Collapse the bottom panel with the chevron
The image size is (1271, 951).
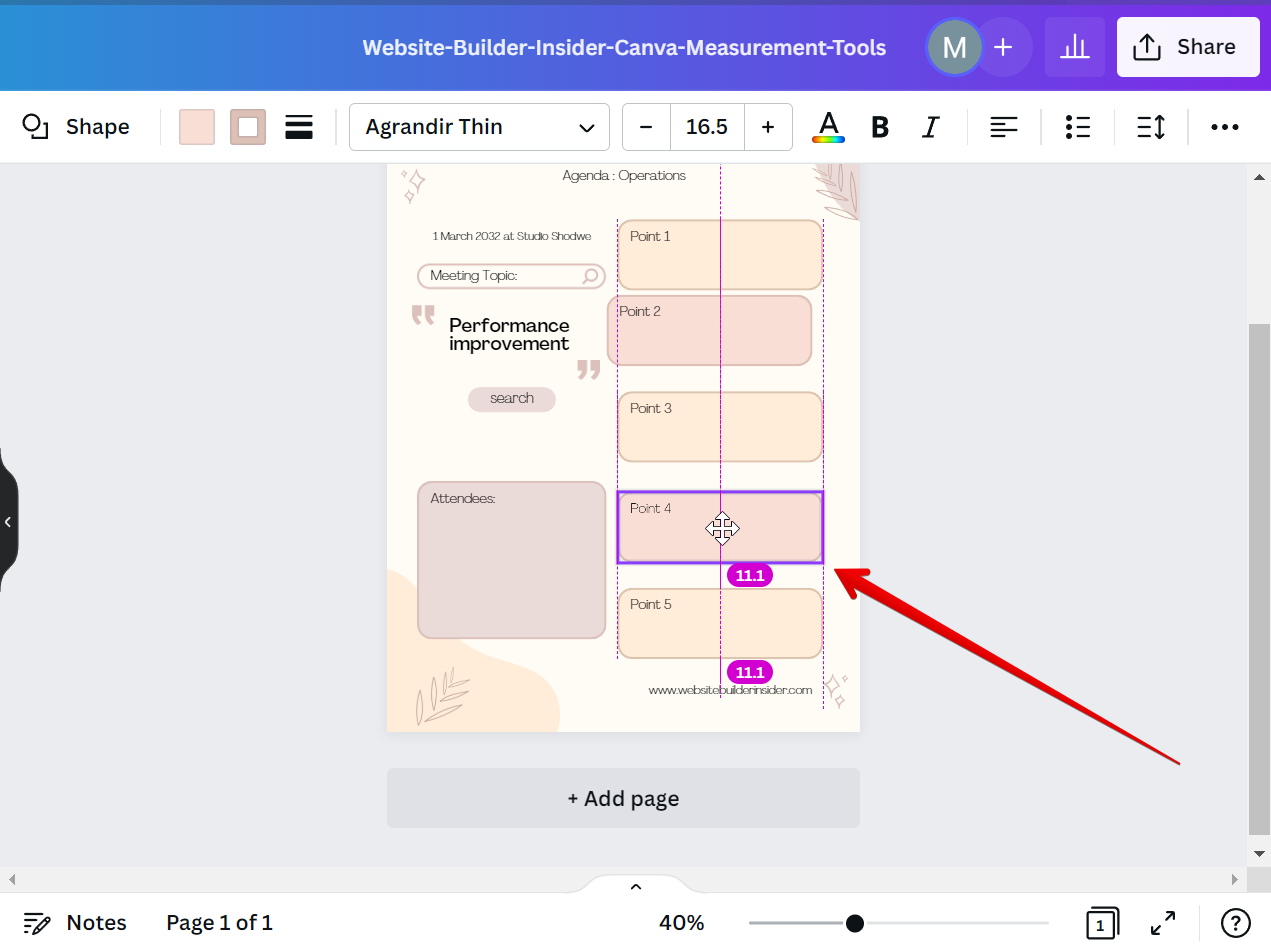pyautogui.click(x=635, y=886)
